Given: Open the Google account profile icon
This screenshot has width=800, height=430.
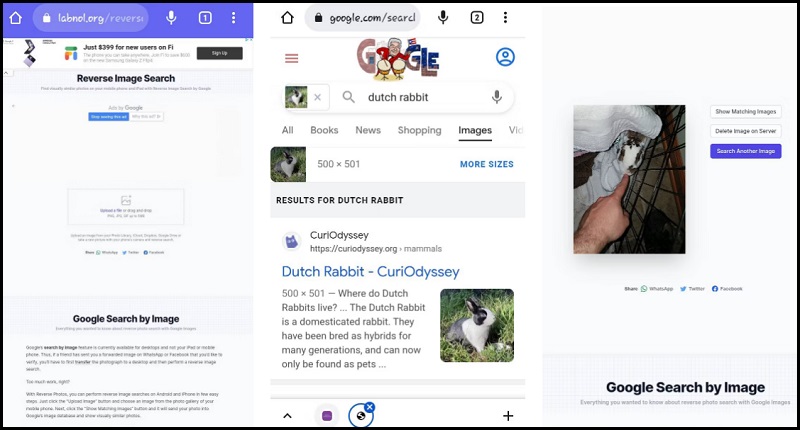Looking at the screenshot, I should [505, 58].
